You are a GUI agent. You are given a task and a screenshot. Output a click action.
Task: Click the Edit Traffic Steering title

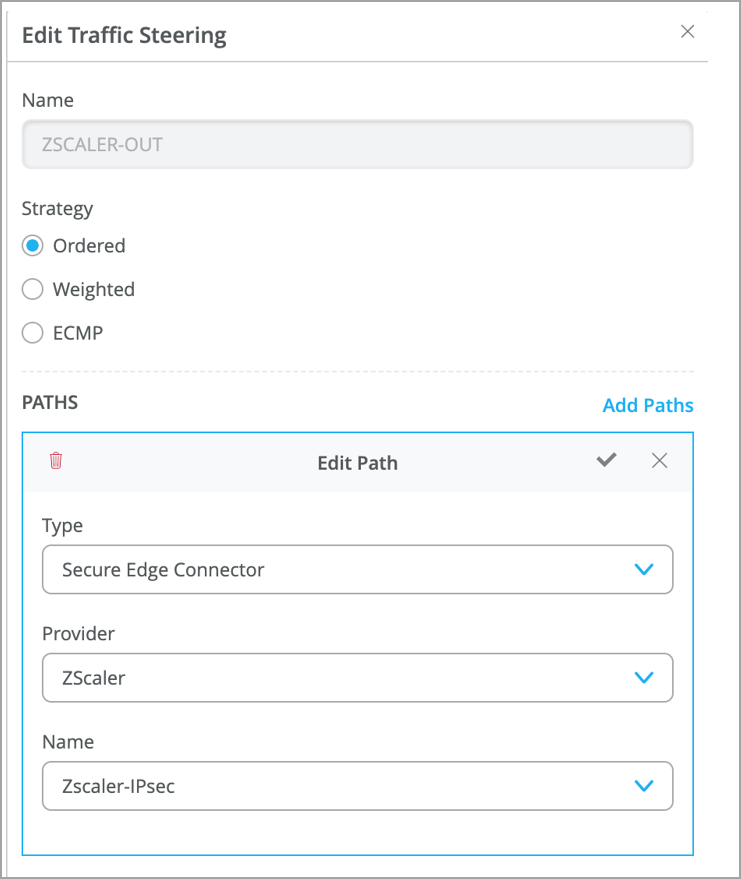pos(124,36)
